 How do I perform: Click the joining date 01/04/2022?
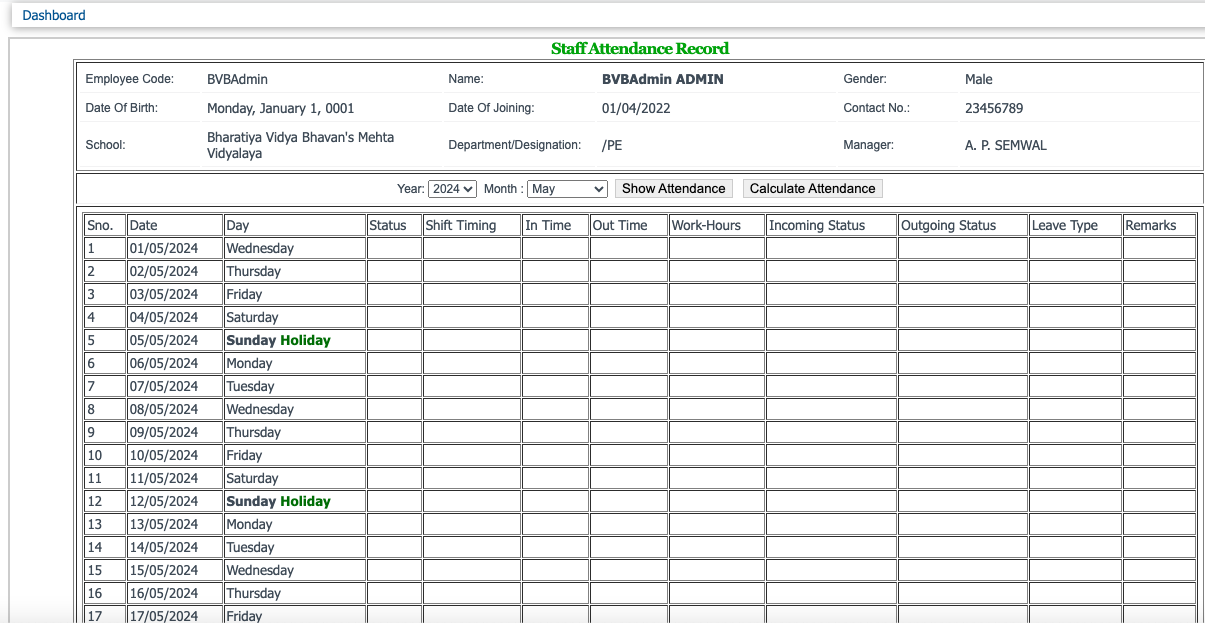pos(636,108)
